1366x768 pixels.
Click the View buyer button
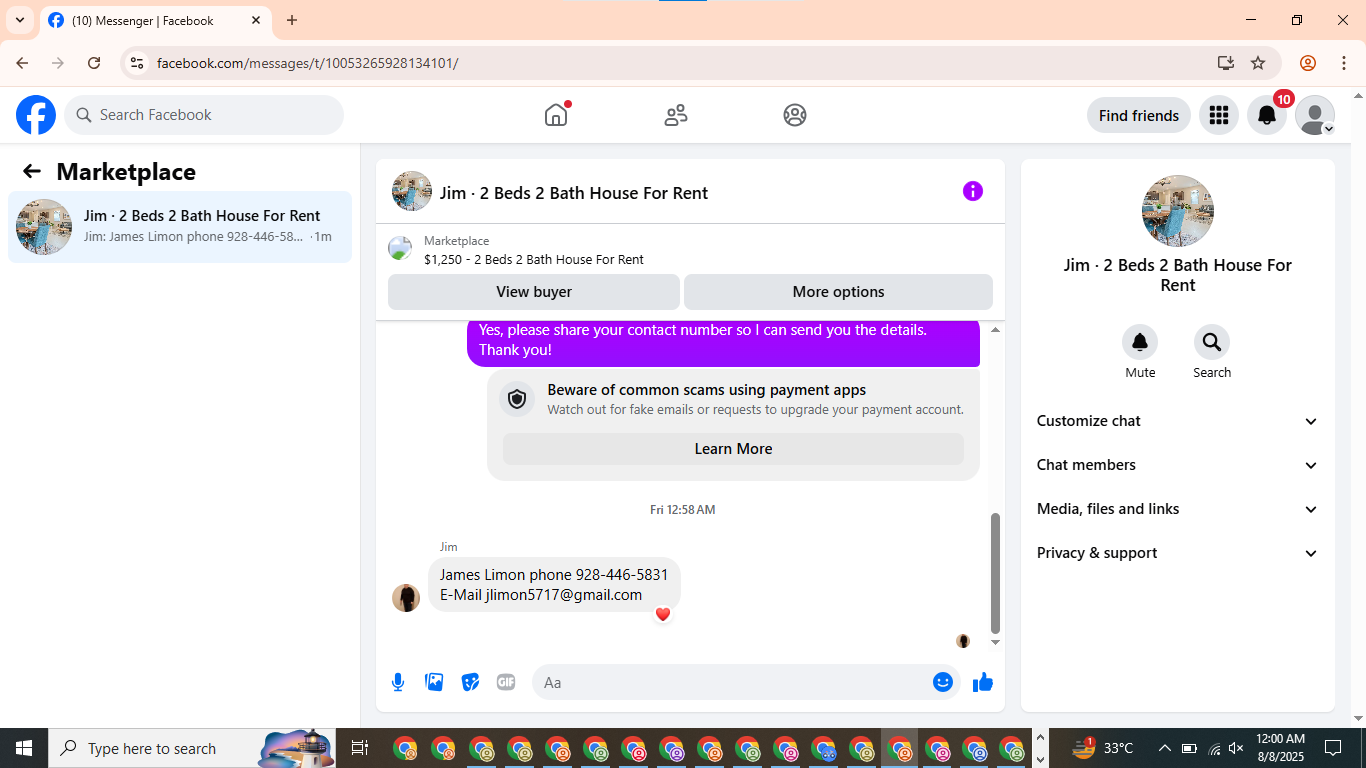[534, 292]
